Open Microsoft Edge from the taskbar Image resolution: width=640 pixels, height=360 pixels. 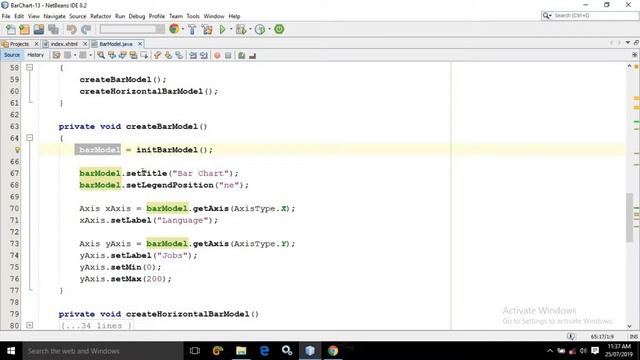tap(264, 351)
